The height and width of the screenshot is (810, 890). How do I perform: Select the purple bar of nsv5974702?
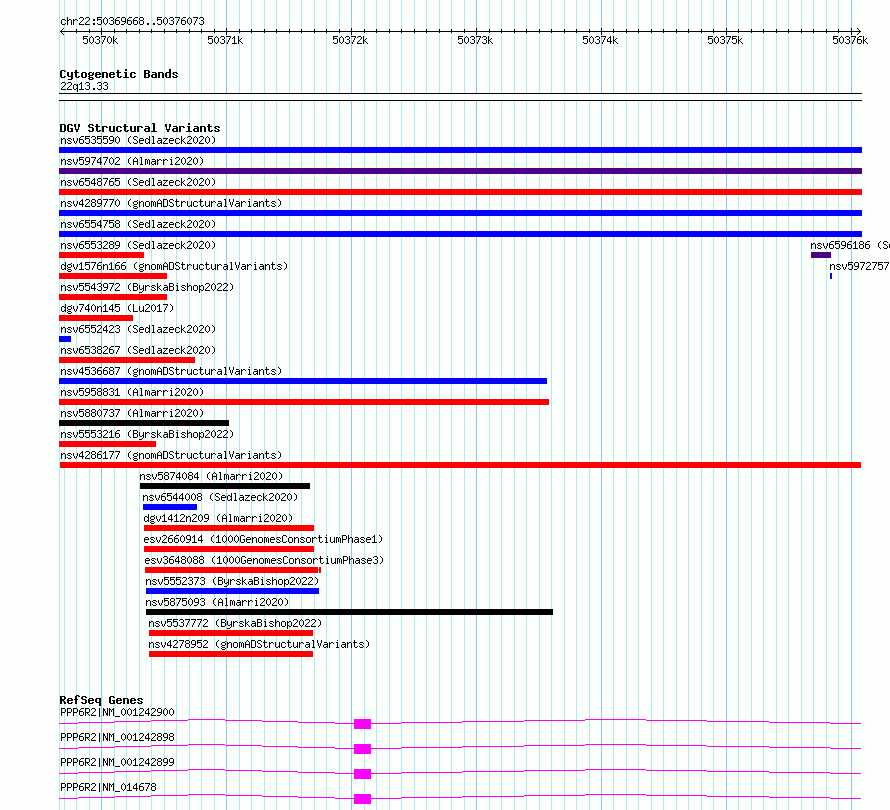point(460,171)
